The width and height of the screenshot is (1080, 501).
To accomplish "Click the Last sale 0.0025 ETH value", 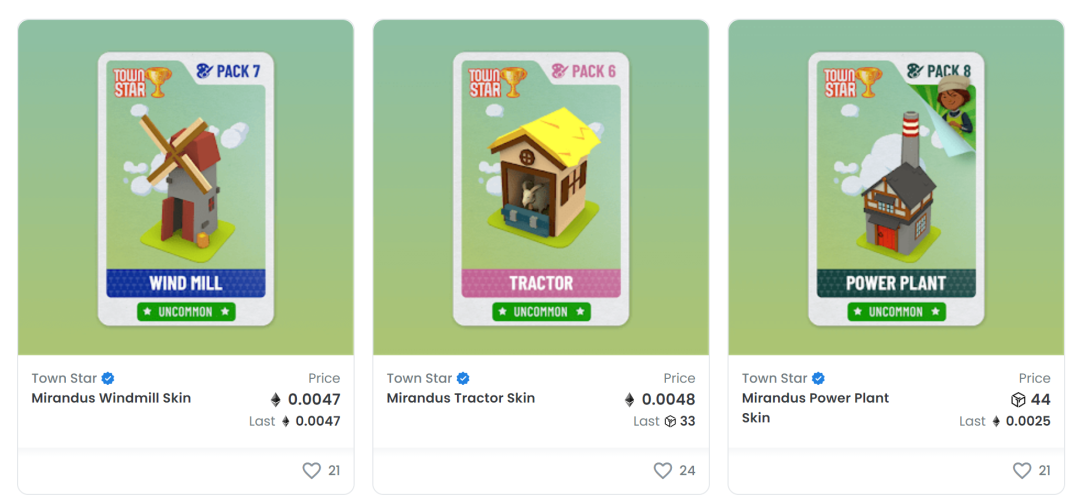I will coord(1021,421).
